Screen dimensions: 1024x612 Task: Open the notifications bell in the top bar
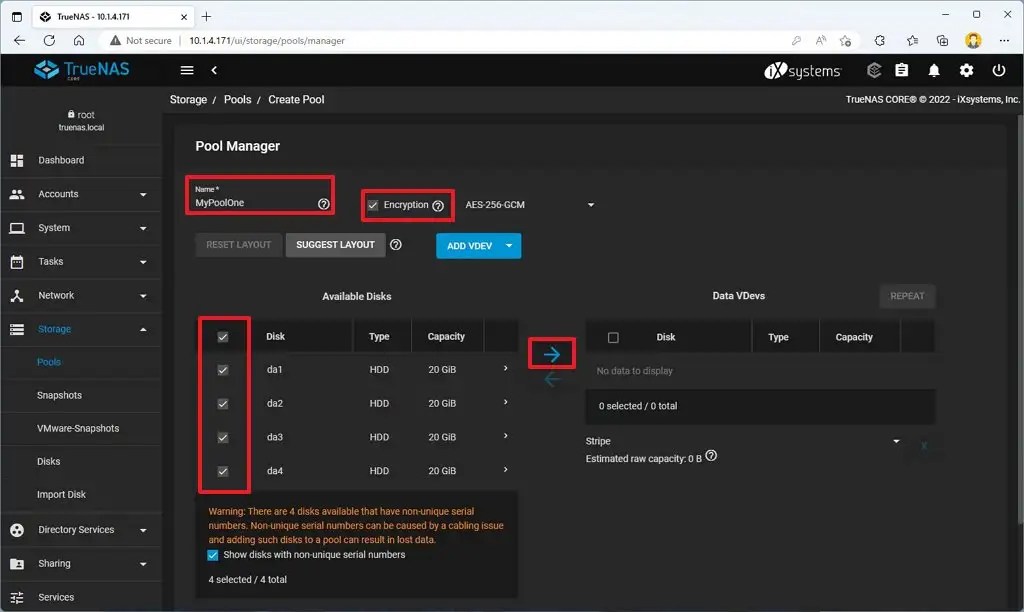(x=932, y=70)
